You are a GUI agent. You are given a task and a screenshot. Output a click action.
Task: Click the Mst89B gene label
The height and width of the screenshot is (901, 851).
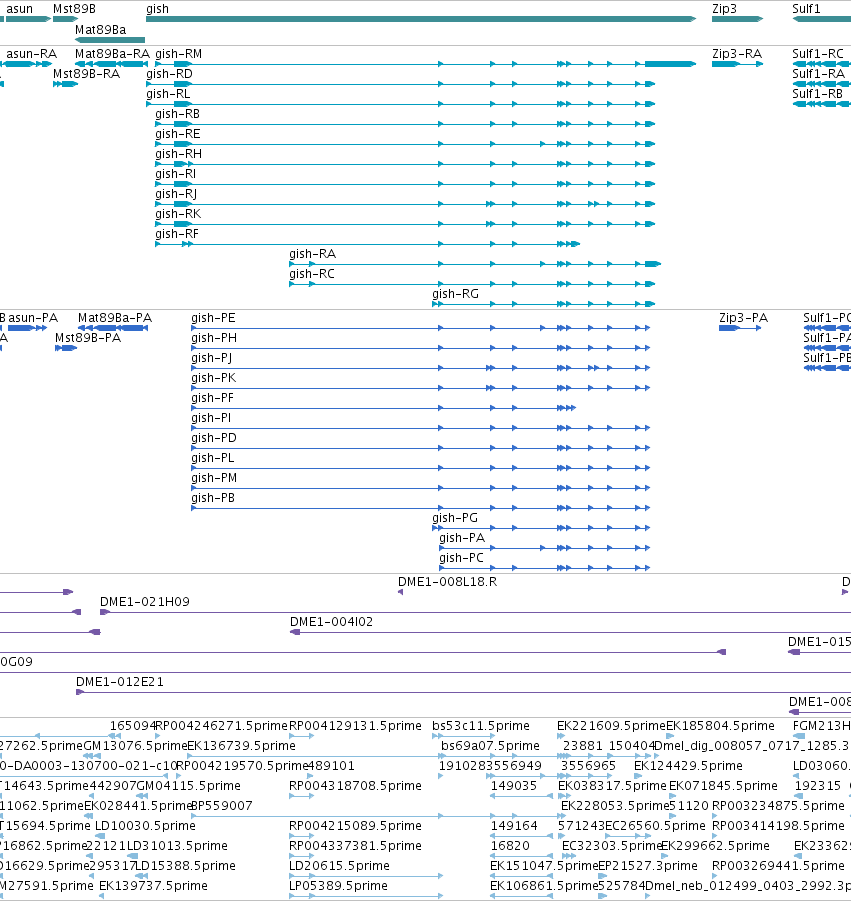74,9
